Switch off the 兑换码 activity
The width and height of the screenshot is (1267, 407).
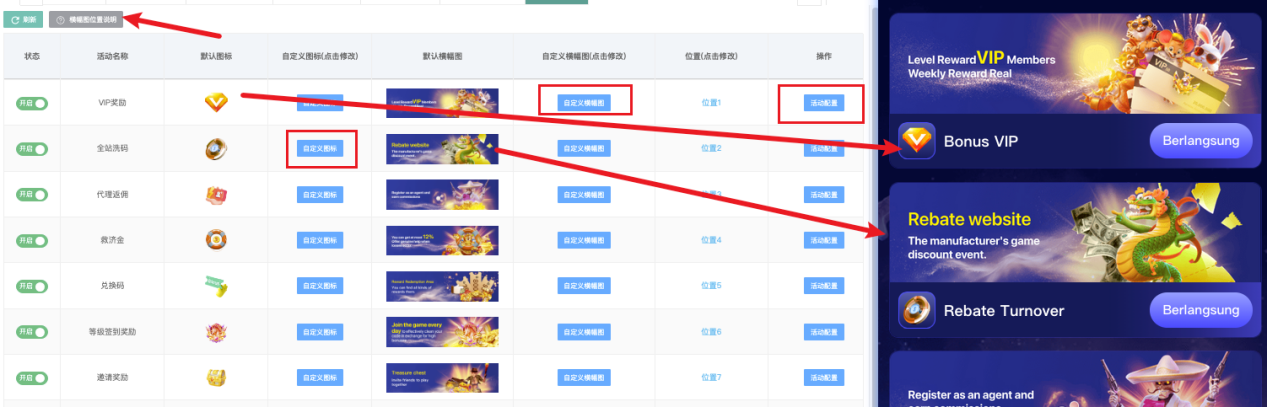click(32, 286)
